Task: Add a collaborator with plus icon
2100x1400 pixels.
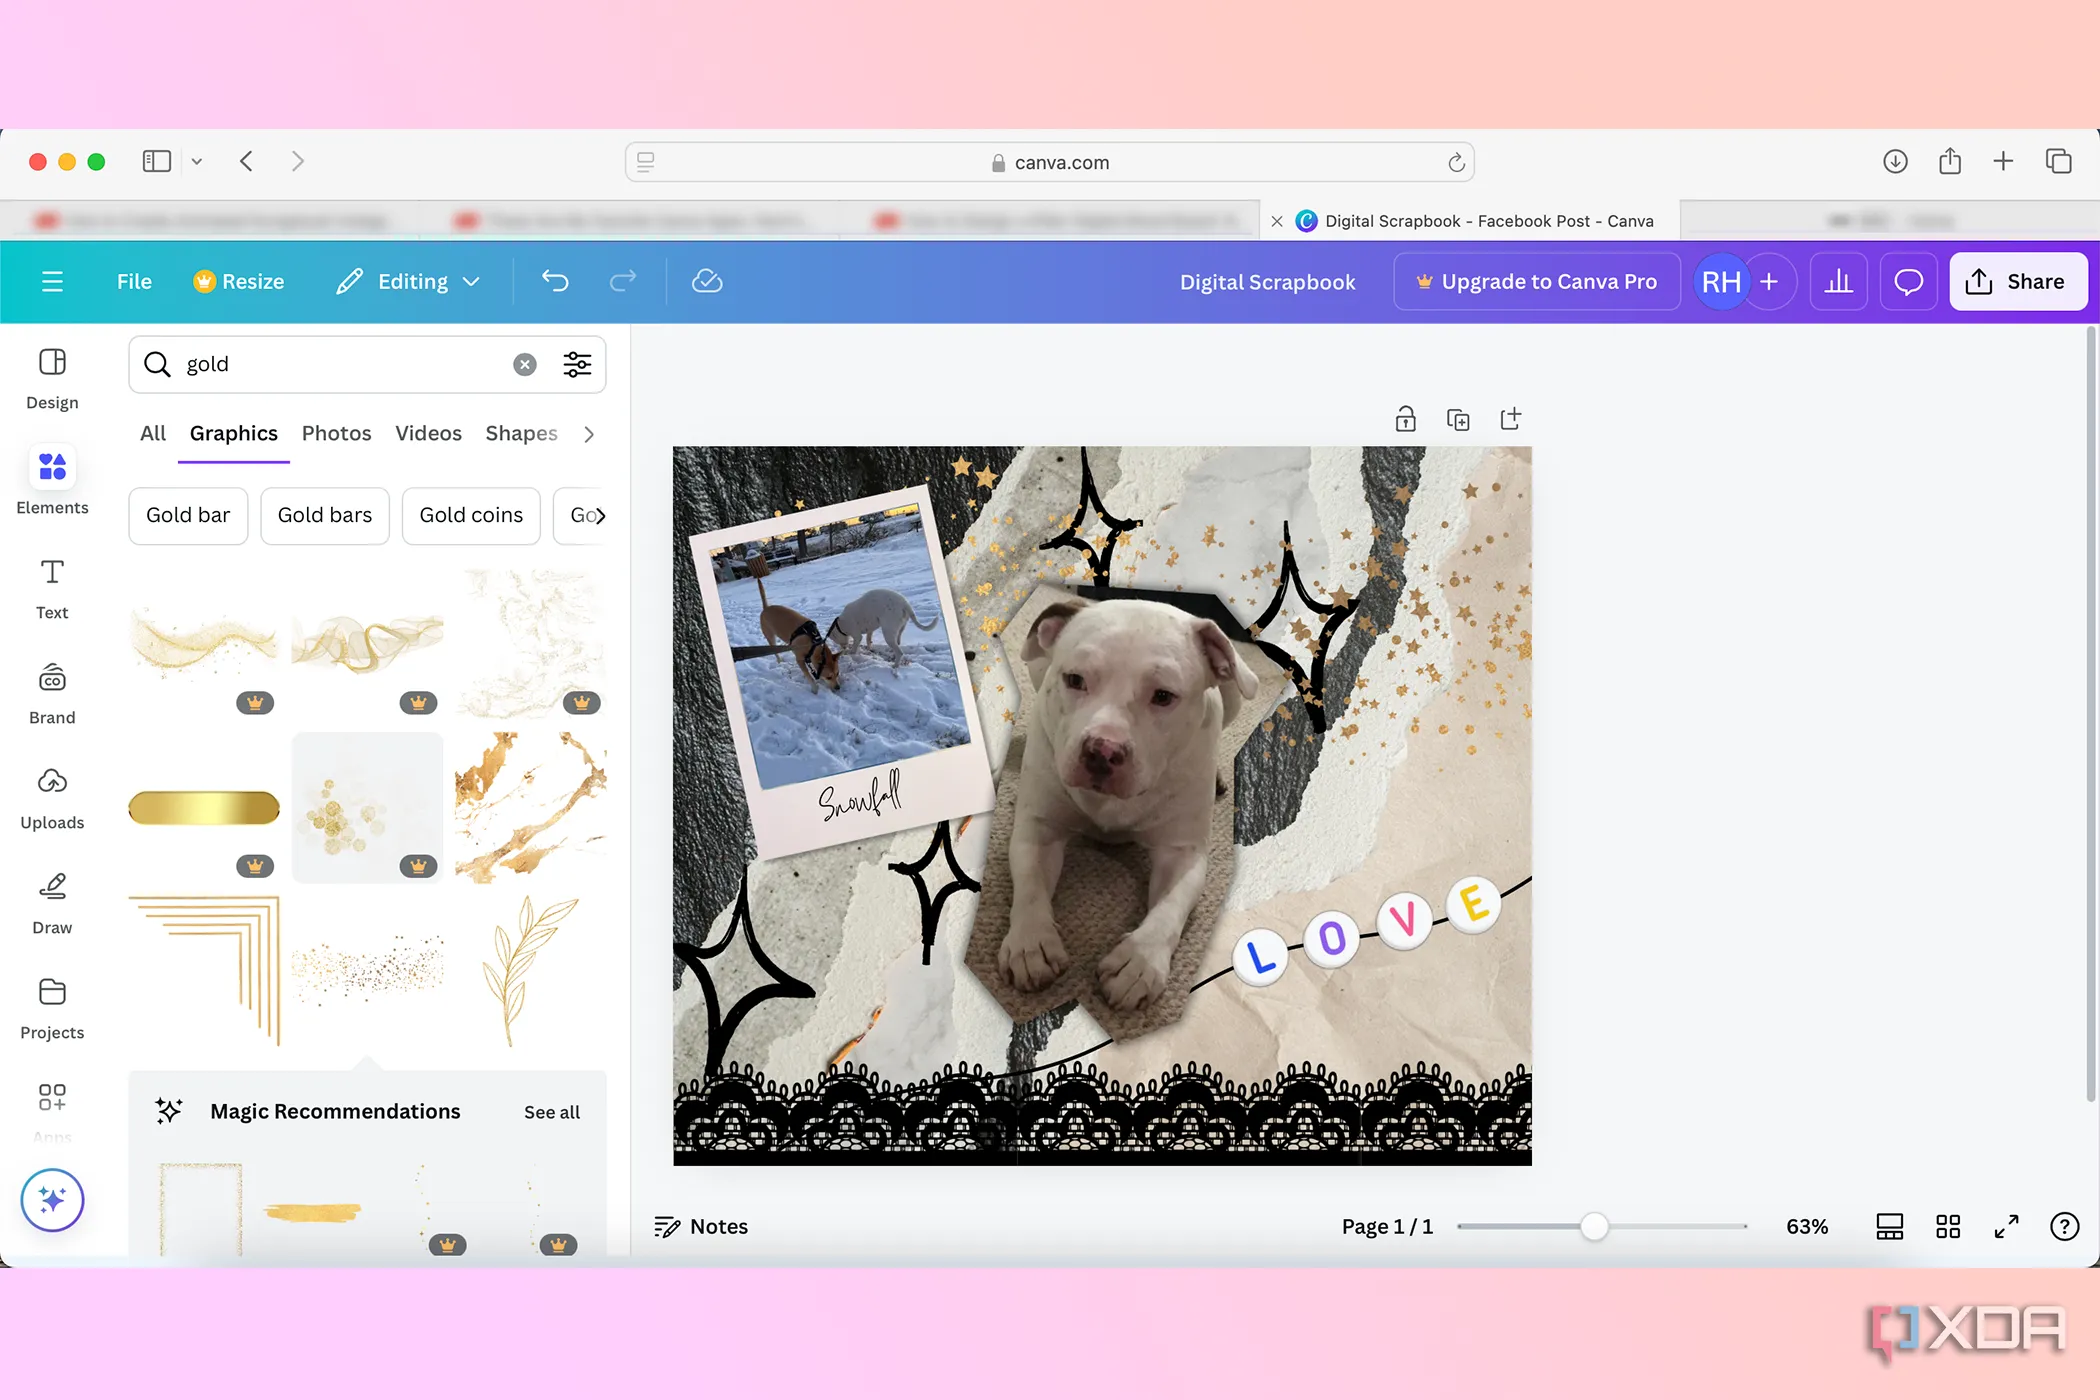Action: pyautogui.click(x=1769, y=282)
